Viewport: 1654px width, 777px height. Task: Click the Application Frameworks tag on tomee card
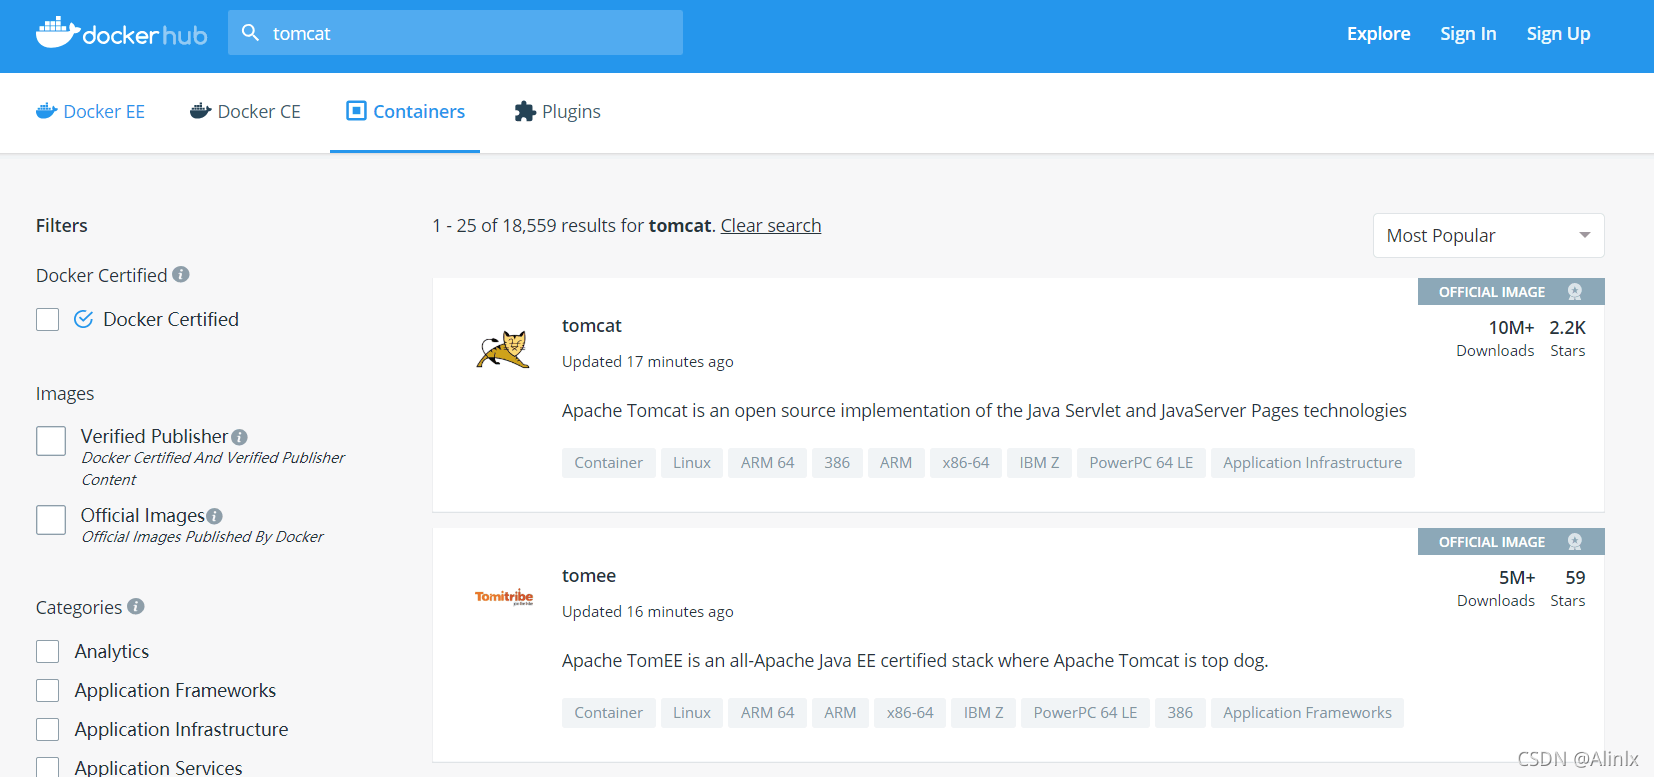1307,712
